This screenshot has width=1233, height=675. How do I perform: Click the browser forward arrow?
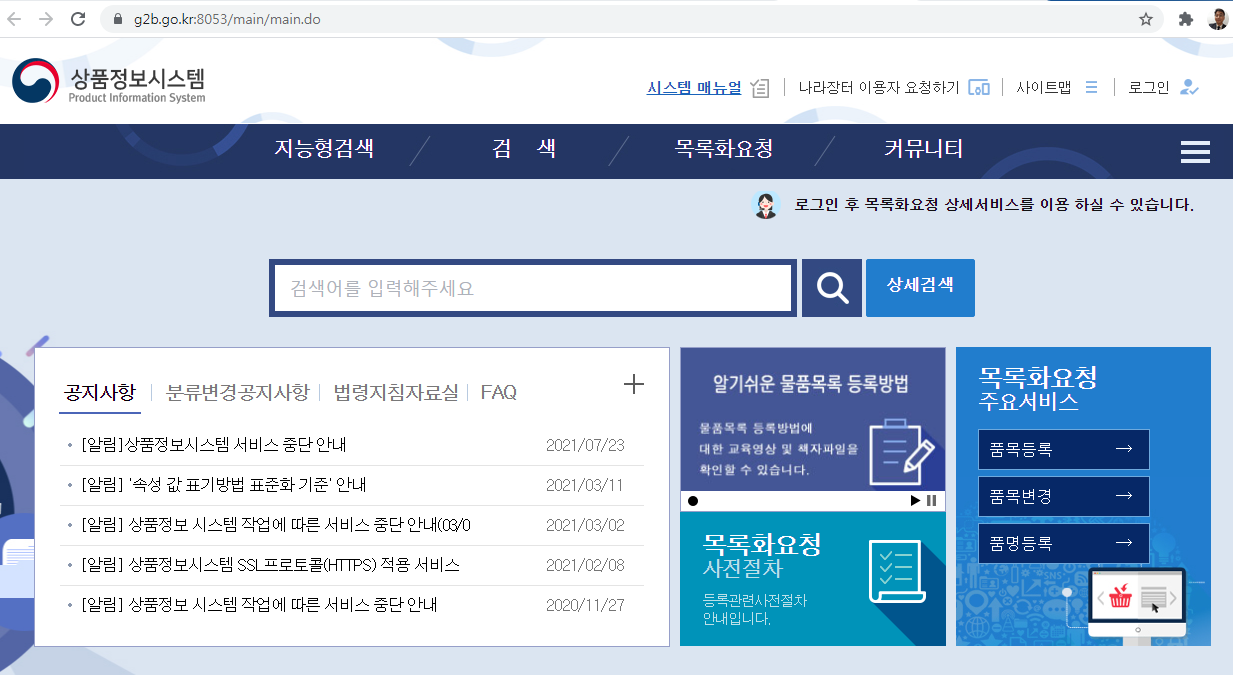[x=45, y=19]
